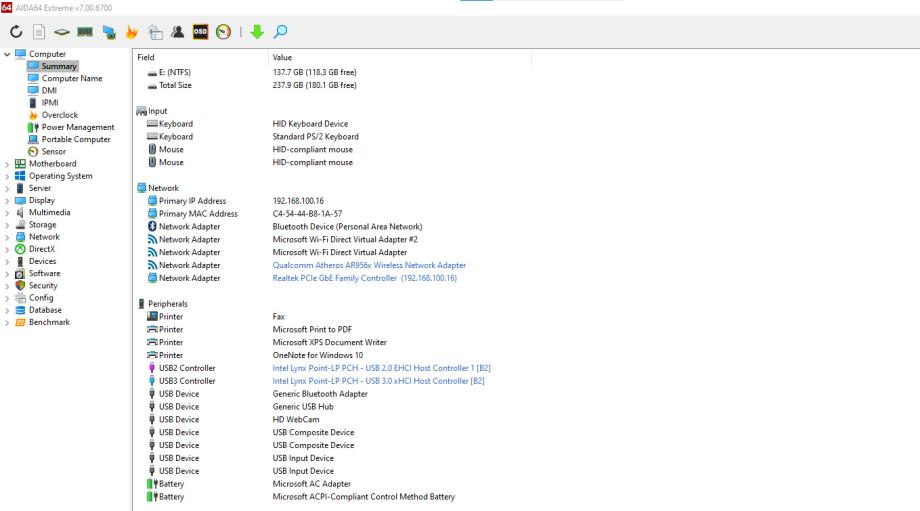
Task: Click the magnifier search toolbar icon
Action: [x=280, y=32]
